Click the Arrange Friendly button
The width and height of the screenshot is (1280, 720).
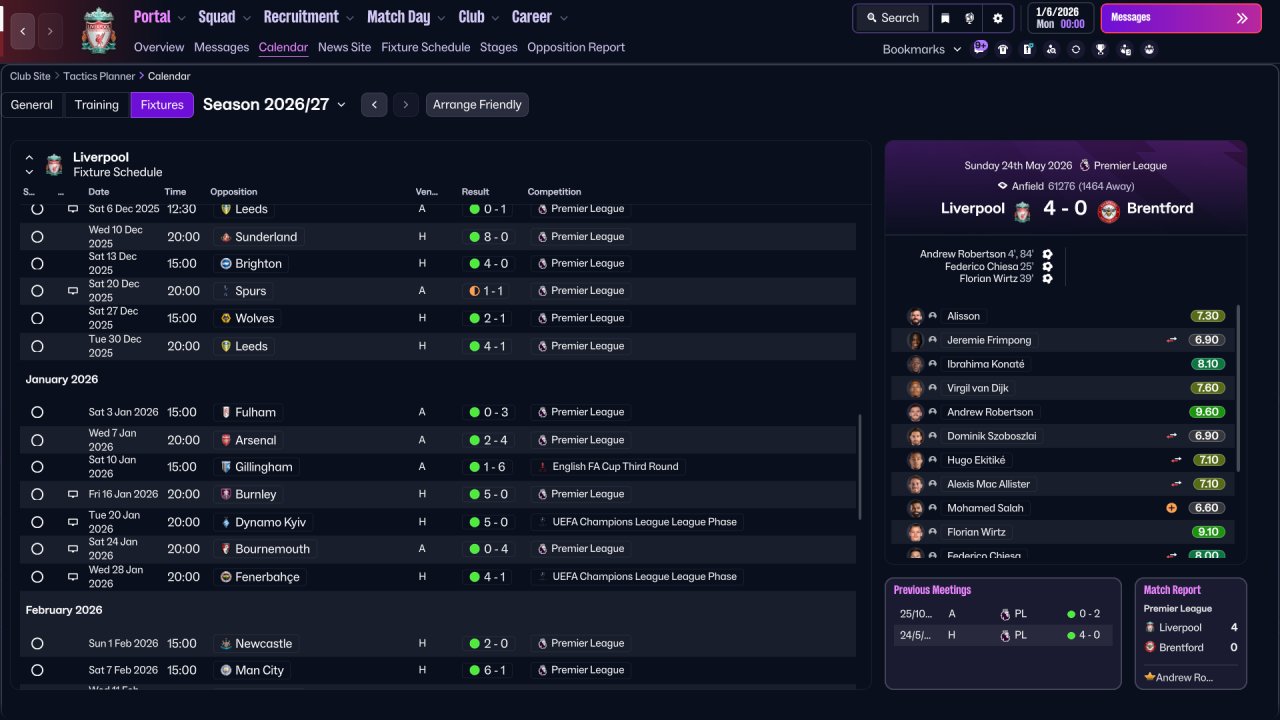pos(477,105)
